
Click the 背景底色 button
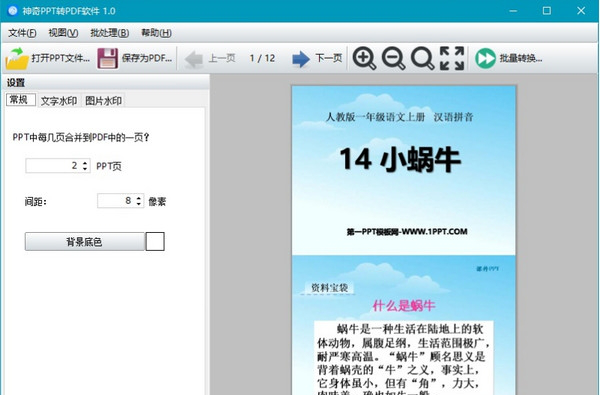(85, 242)
